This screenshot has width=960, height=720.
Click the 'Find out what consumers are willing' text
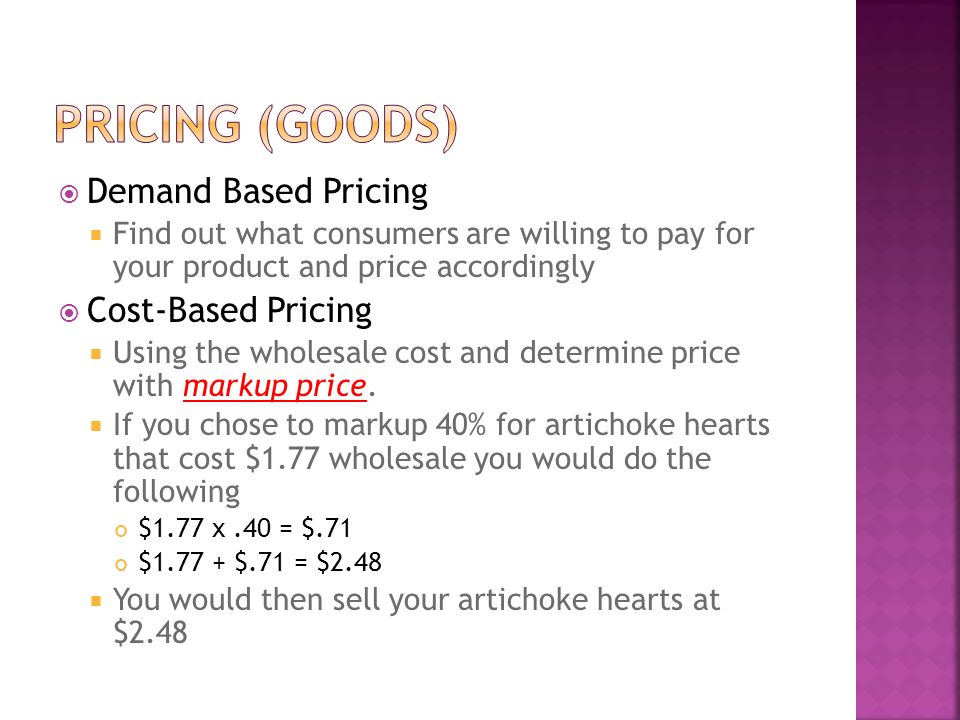tap(433, 250)
